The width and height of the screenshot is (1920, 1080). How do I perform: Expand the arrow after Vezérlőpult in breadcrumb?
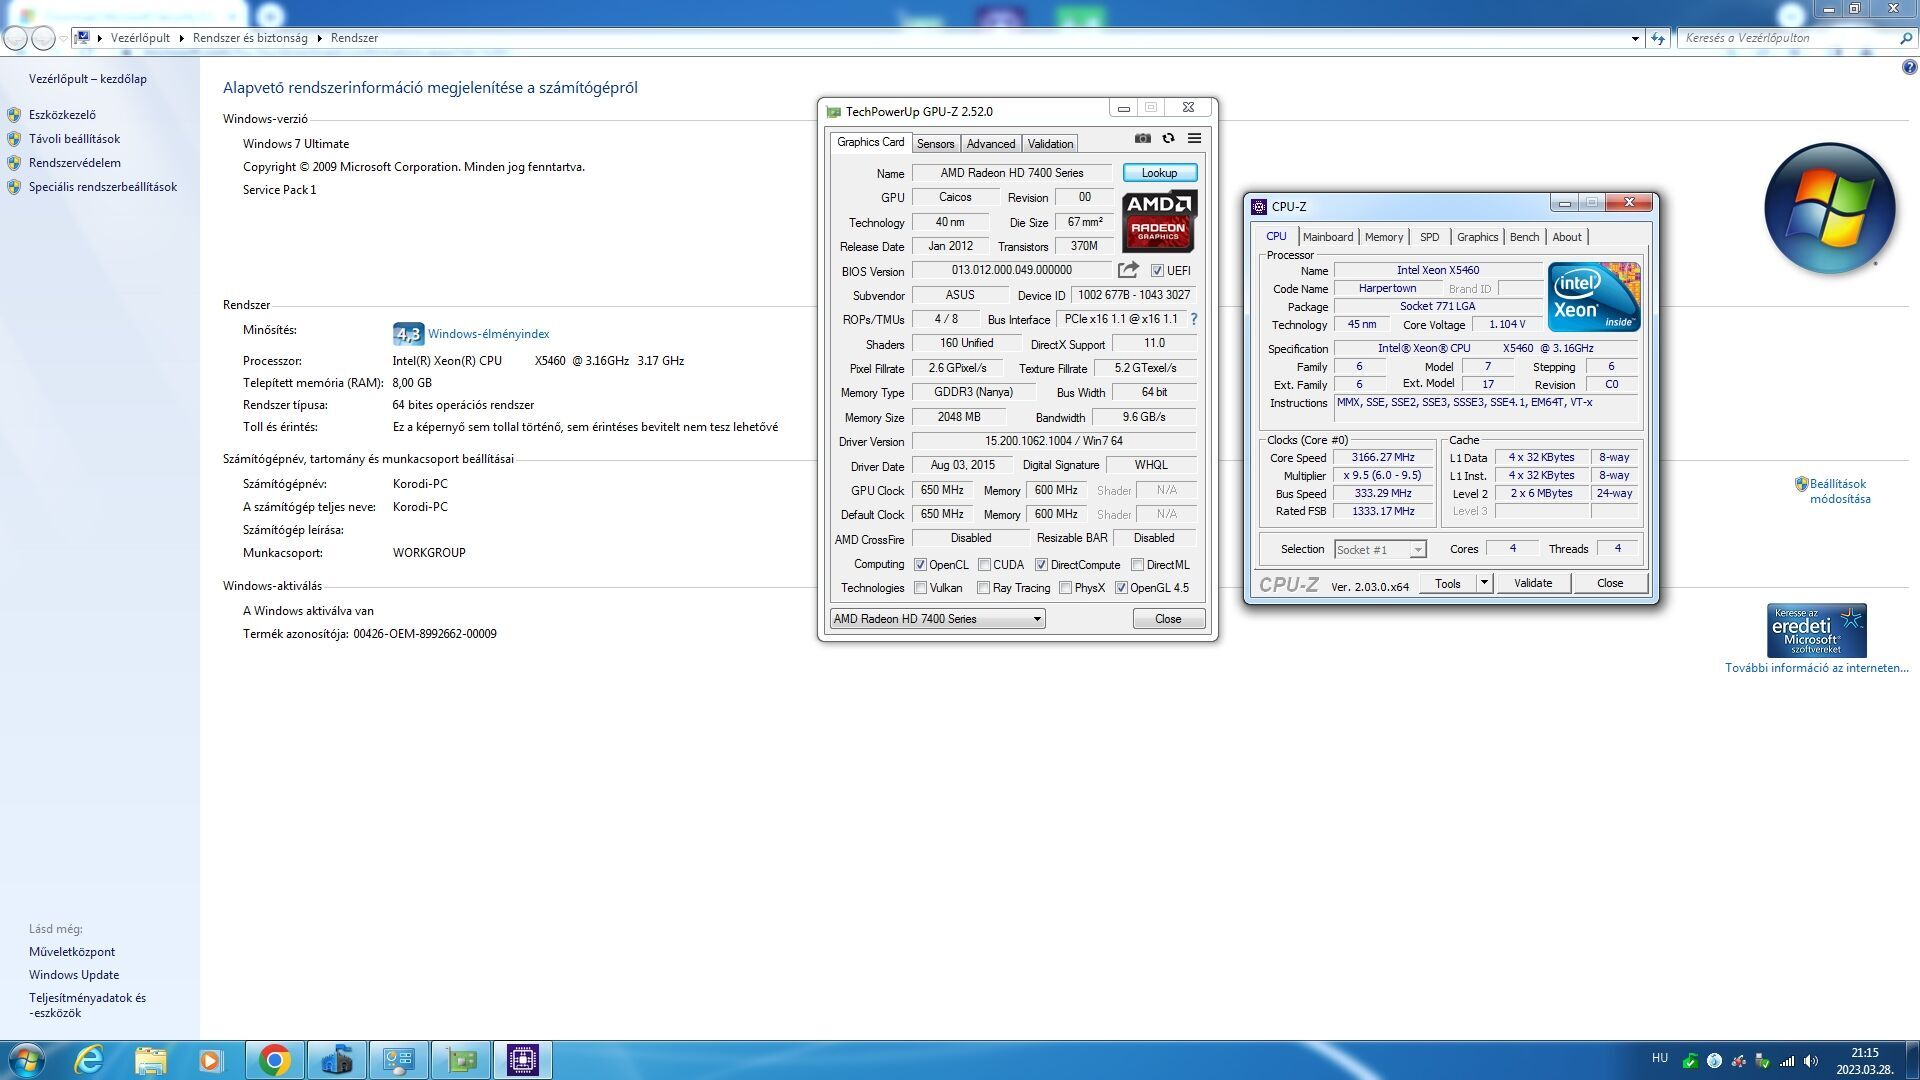182,38
